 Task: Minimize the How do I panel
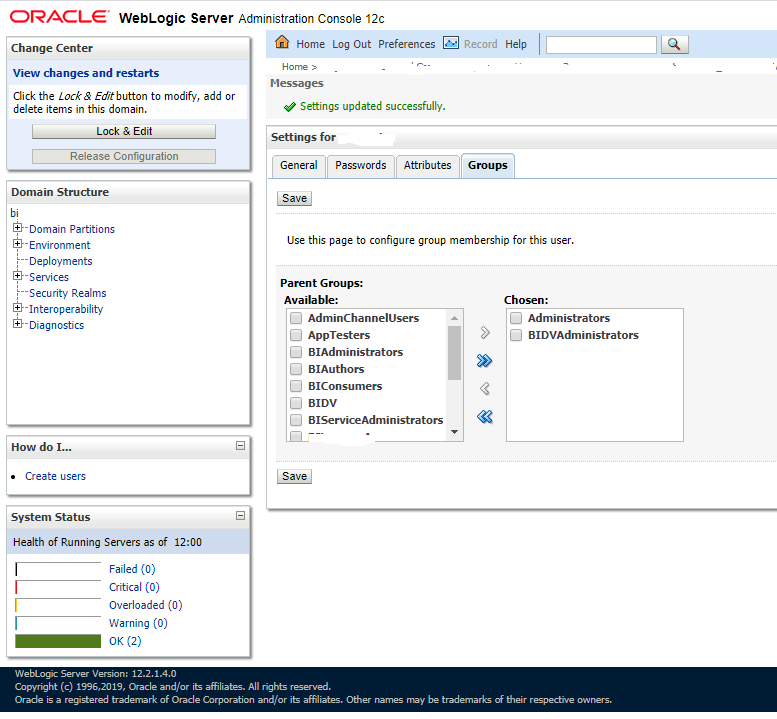click(x=240, y=446)
